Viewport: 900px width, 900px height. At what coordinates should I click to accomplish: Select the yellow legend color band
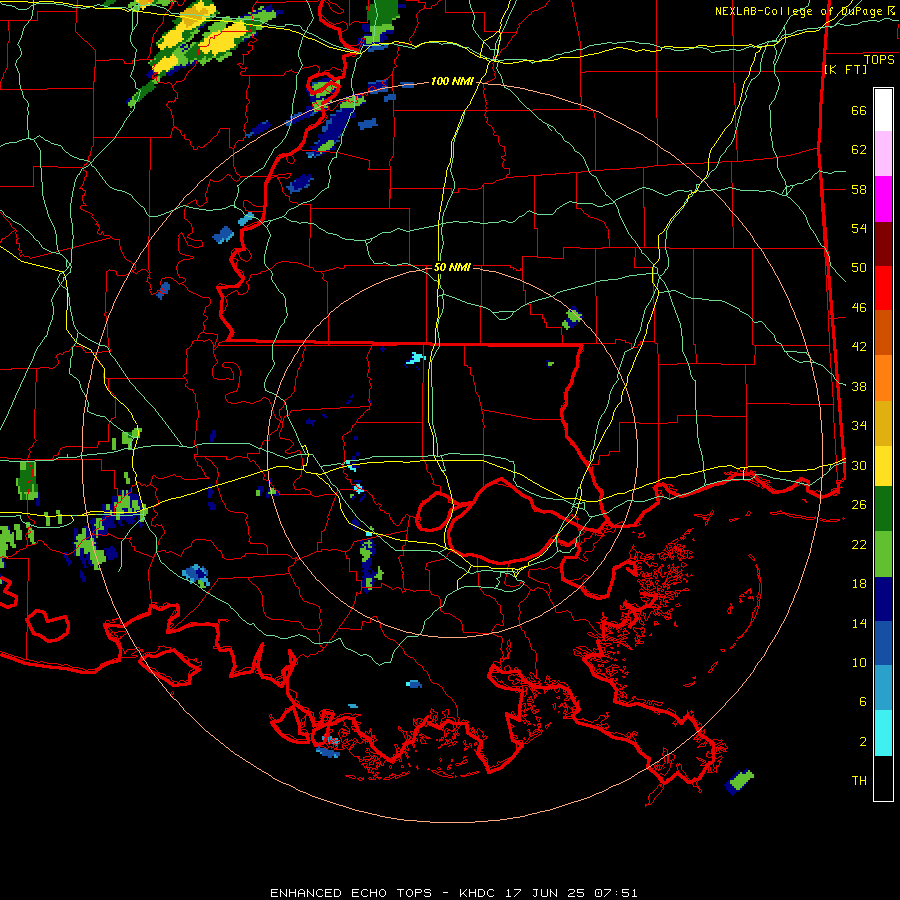883,466
